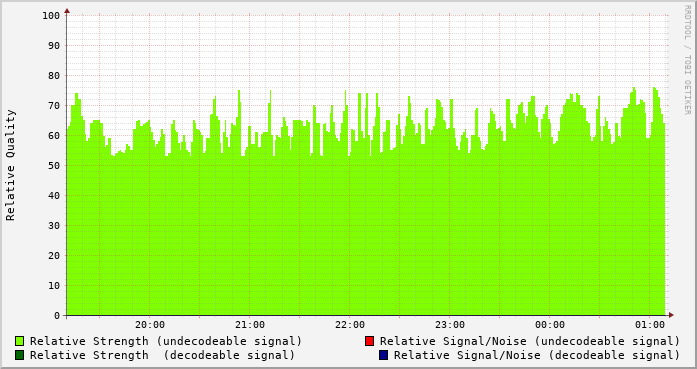Click the 22:00 time axis label

[x=350, y=325]
